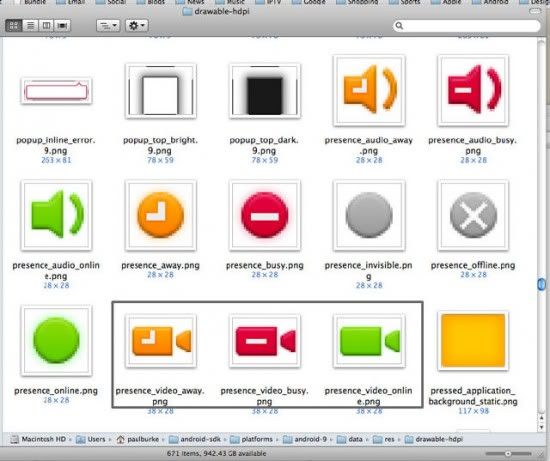Switch to column view mode
This screenshot has height=461, width=550.
(46, 26)
